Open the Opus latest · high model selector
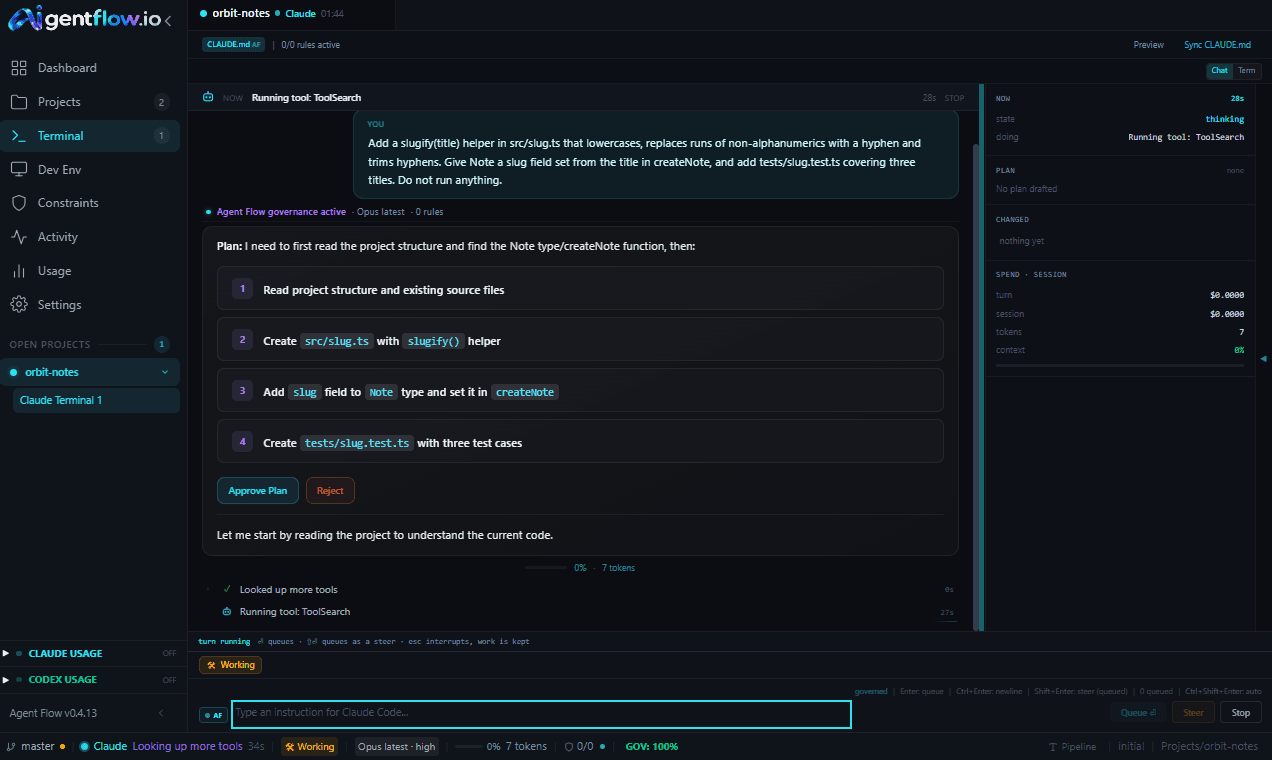 point(397,747)
